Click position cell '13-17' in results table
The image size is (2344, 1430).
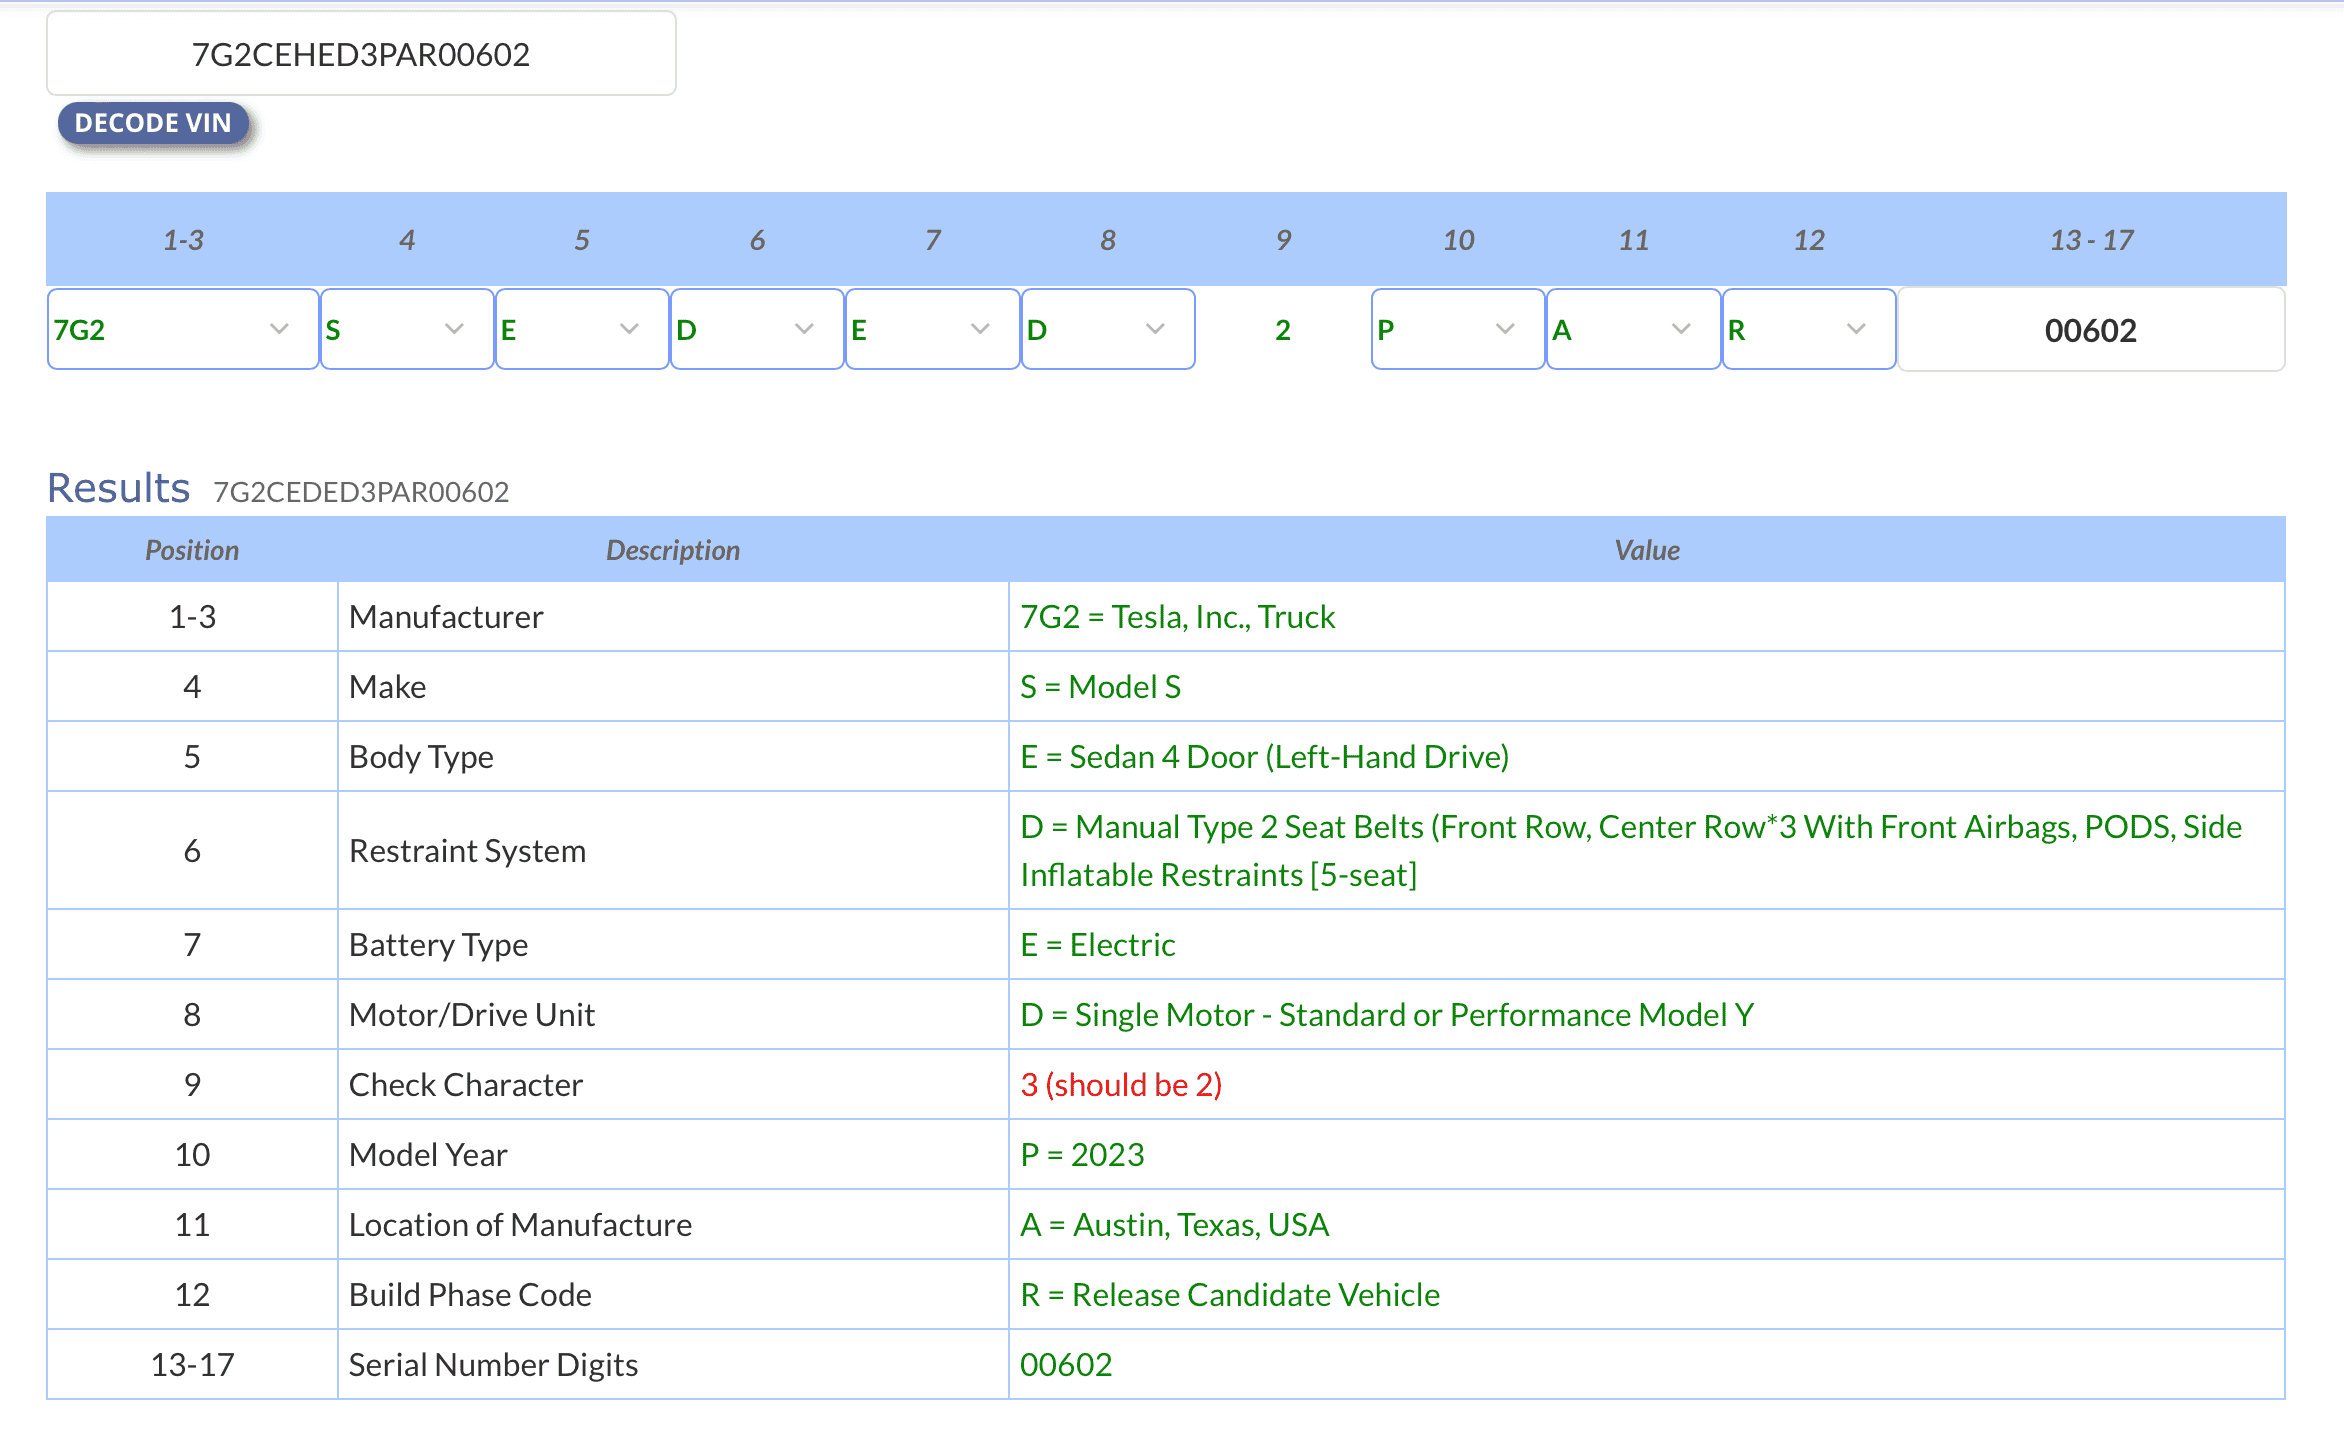tap(192, 1365)
